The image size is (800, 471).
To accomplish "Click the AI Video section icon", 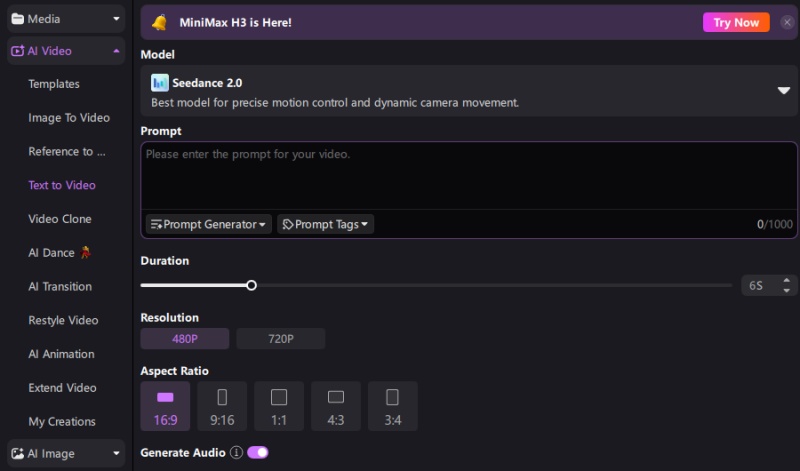I will (x=17, y=51).
